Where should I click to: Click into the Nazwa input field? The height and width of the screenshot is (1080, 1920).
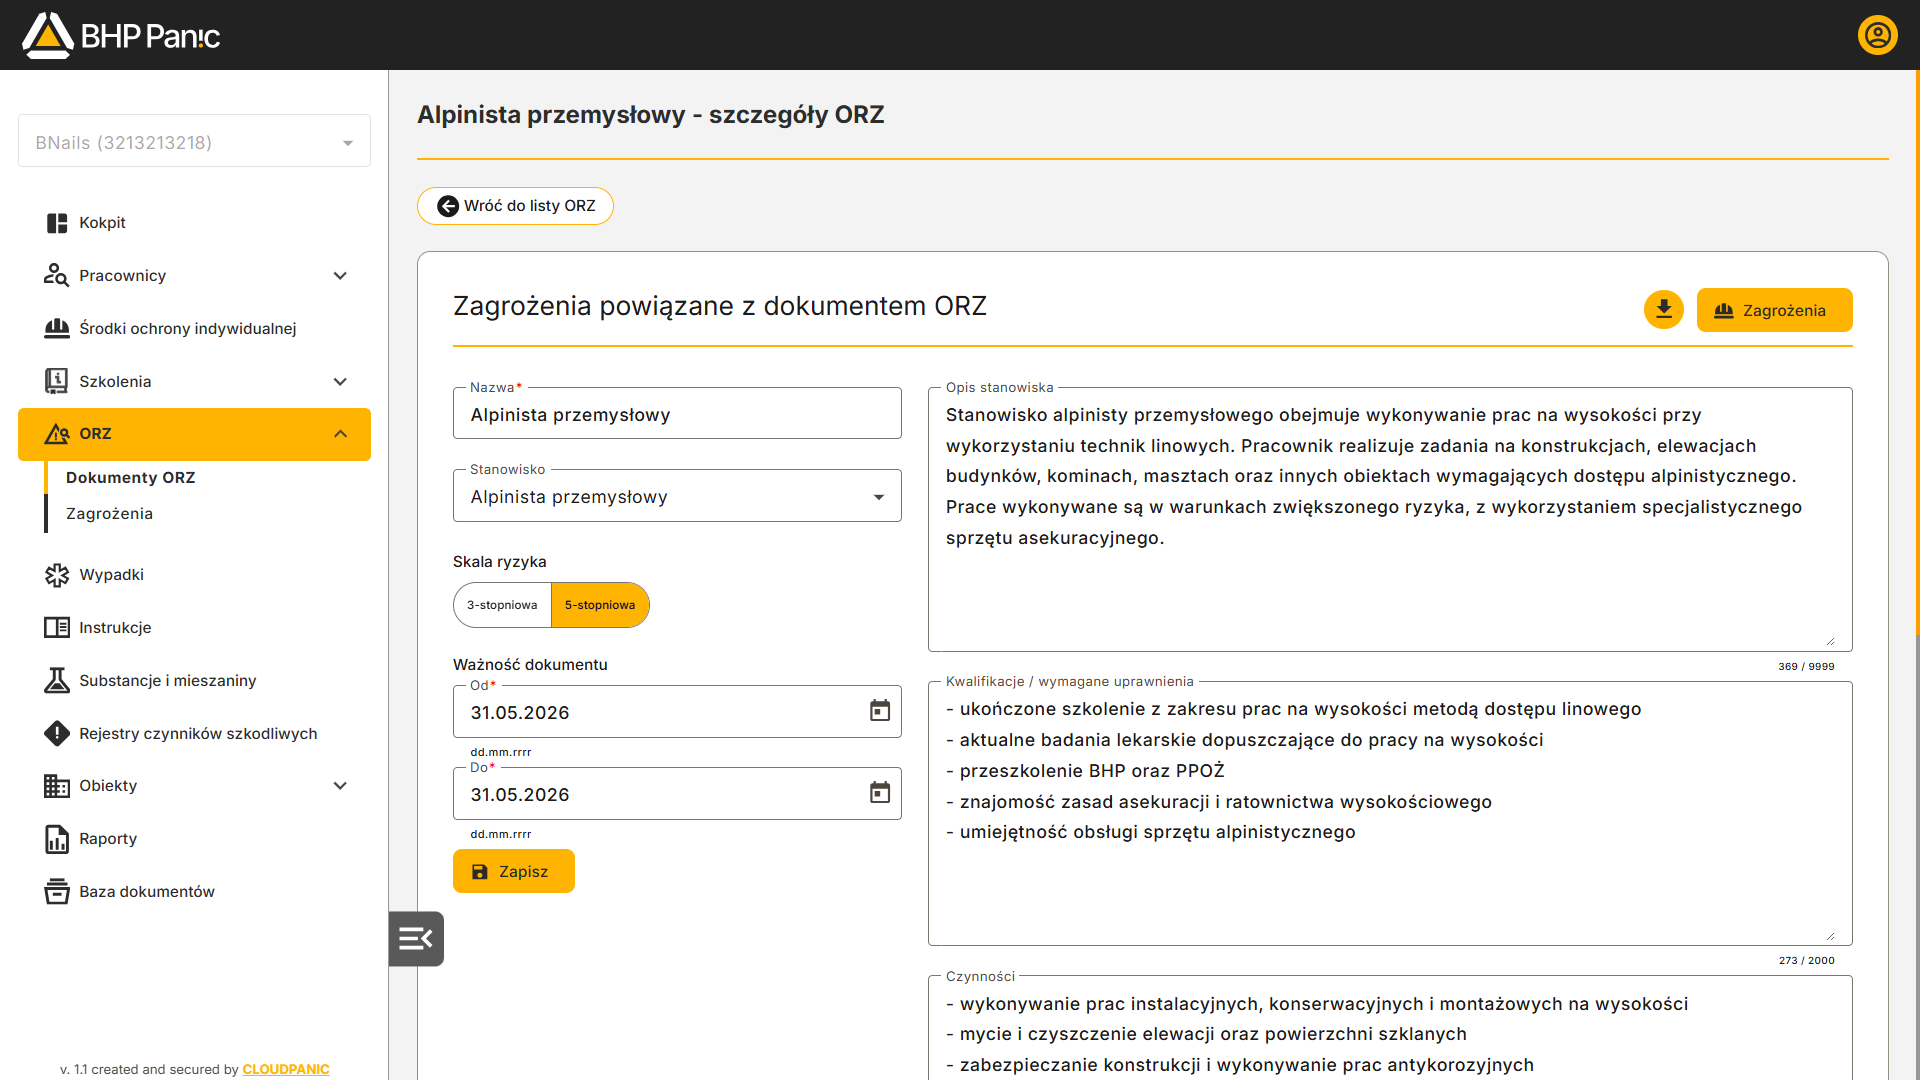click(677, 414)
